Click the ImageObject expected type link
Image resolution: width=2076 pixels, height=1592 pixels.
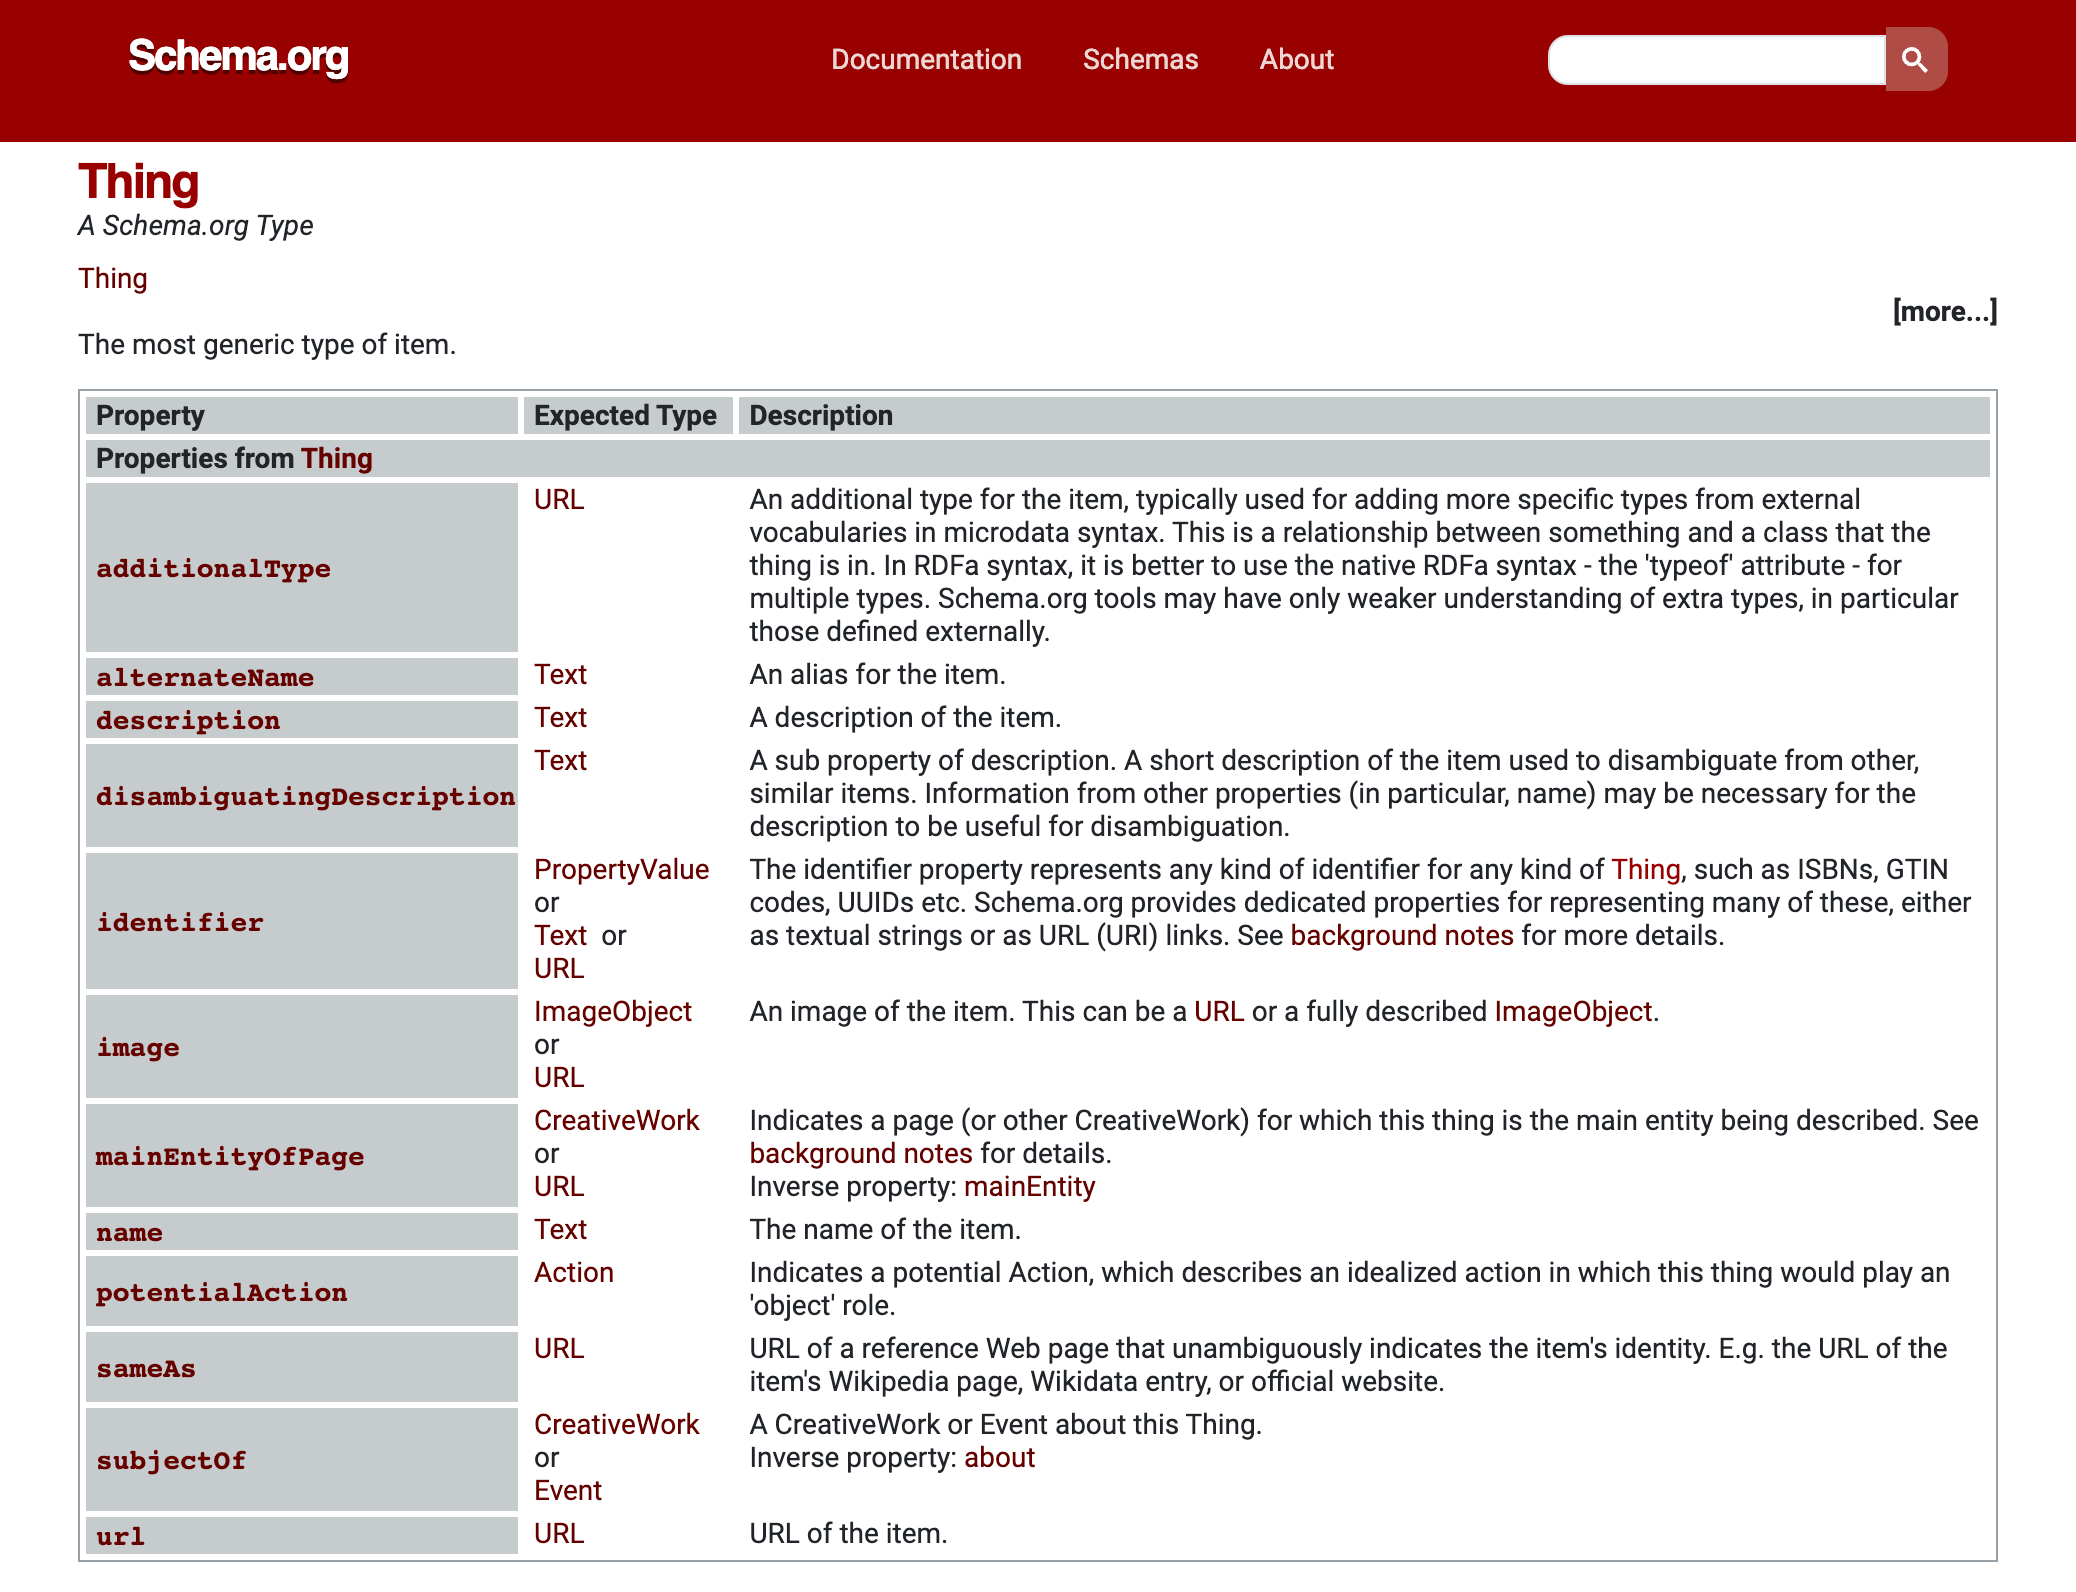click(x=610, y=1010)
